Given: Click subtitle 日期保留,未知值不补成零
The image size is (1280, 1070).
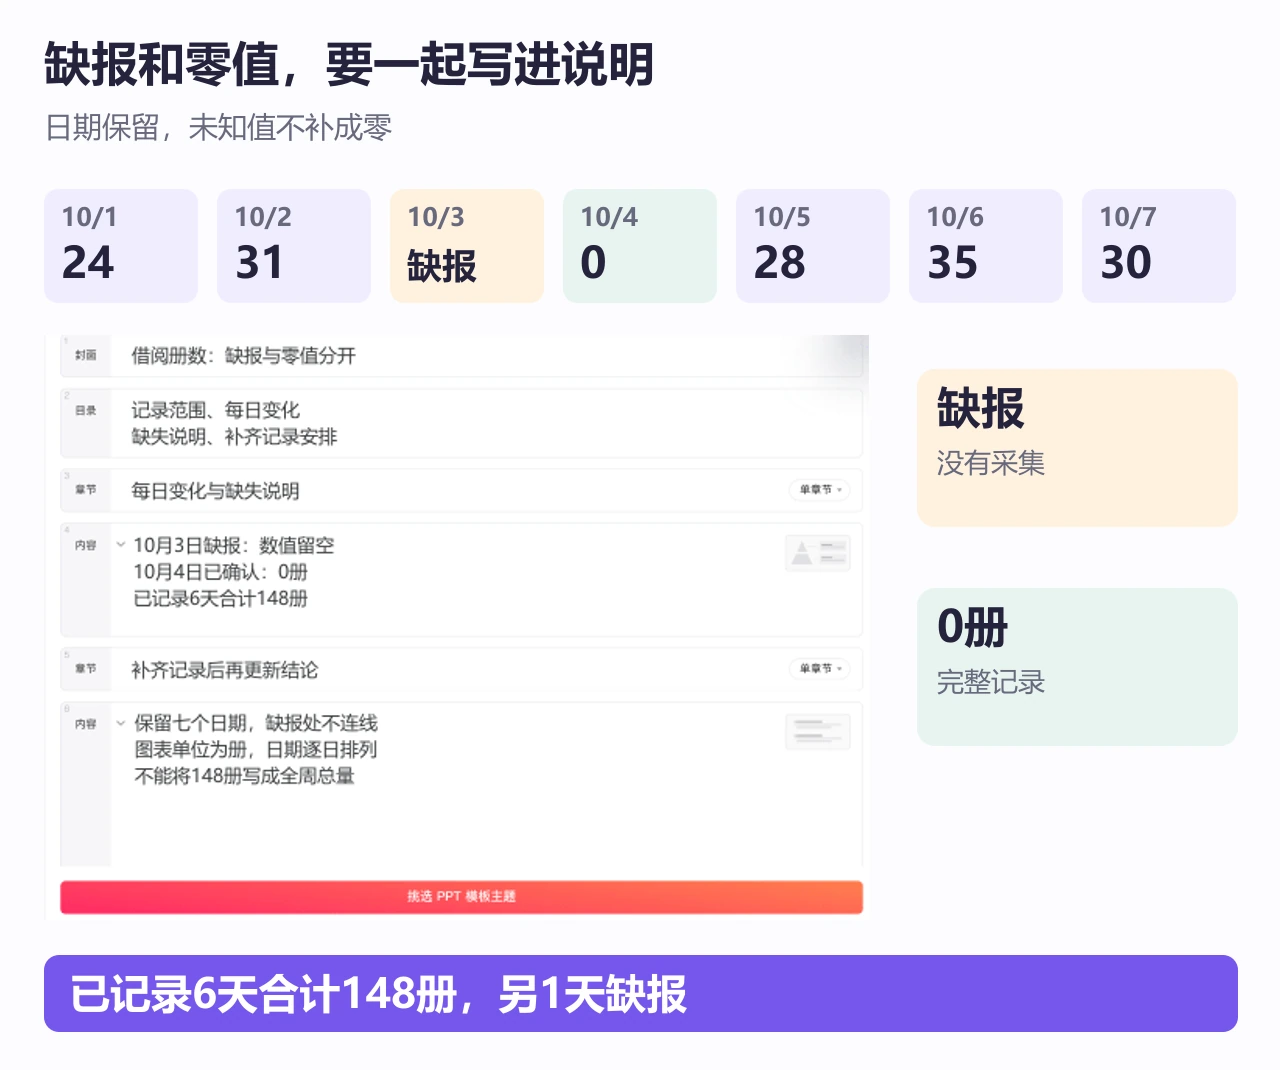Looking at the screenshot, I should pyautogui.click(x=218, y=128).
